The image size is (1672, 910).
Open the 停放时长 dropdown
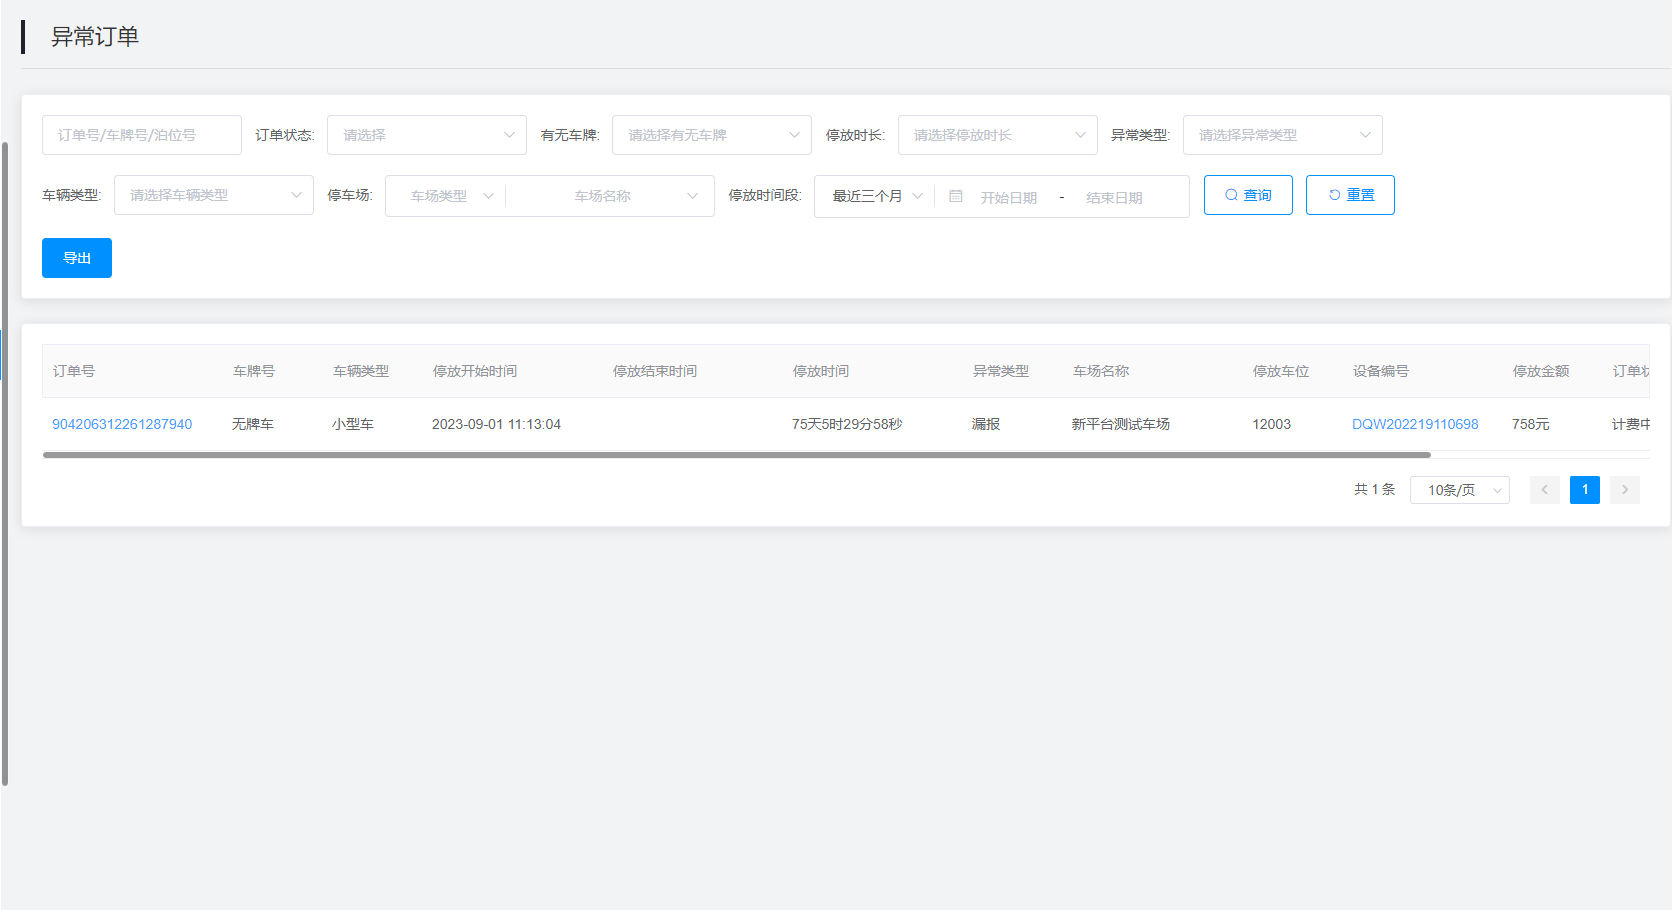[997, 135]
